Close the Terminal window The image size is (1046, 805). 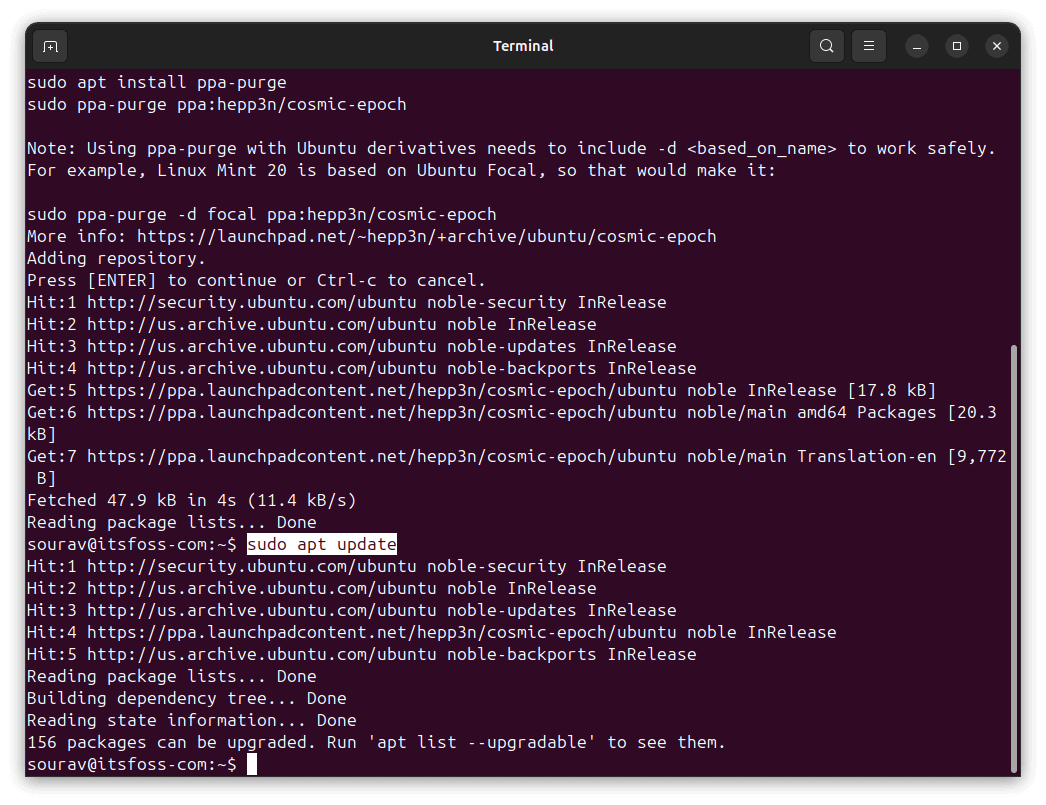point(997,46)
